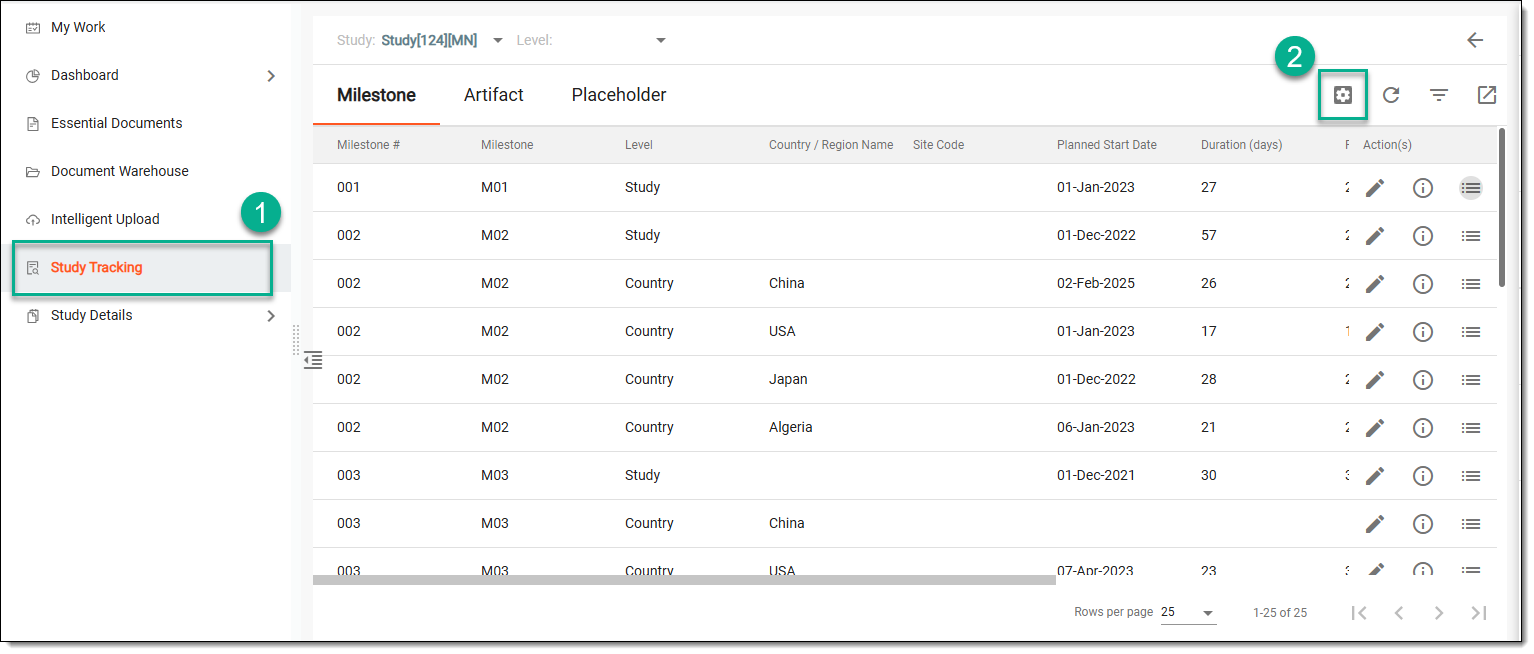
Task: Open list menu for 002 M02 Study row
Action: pyautogui.click(x=1471, y=236)
